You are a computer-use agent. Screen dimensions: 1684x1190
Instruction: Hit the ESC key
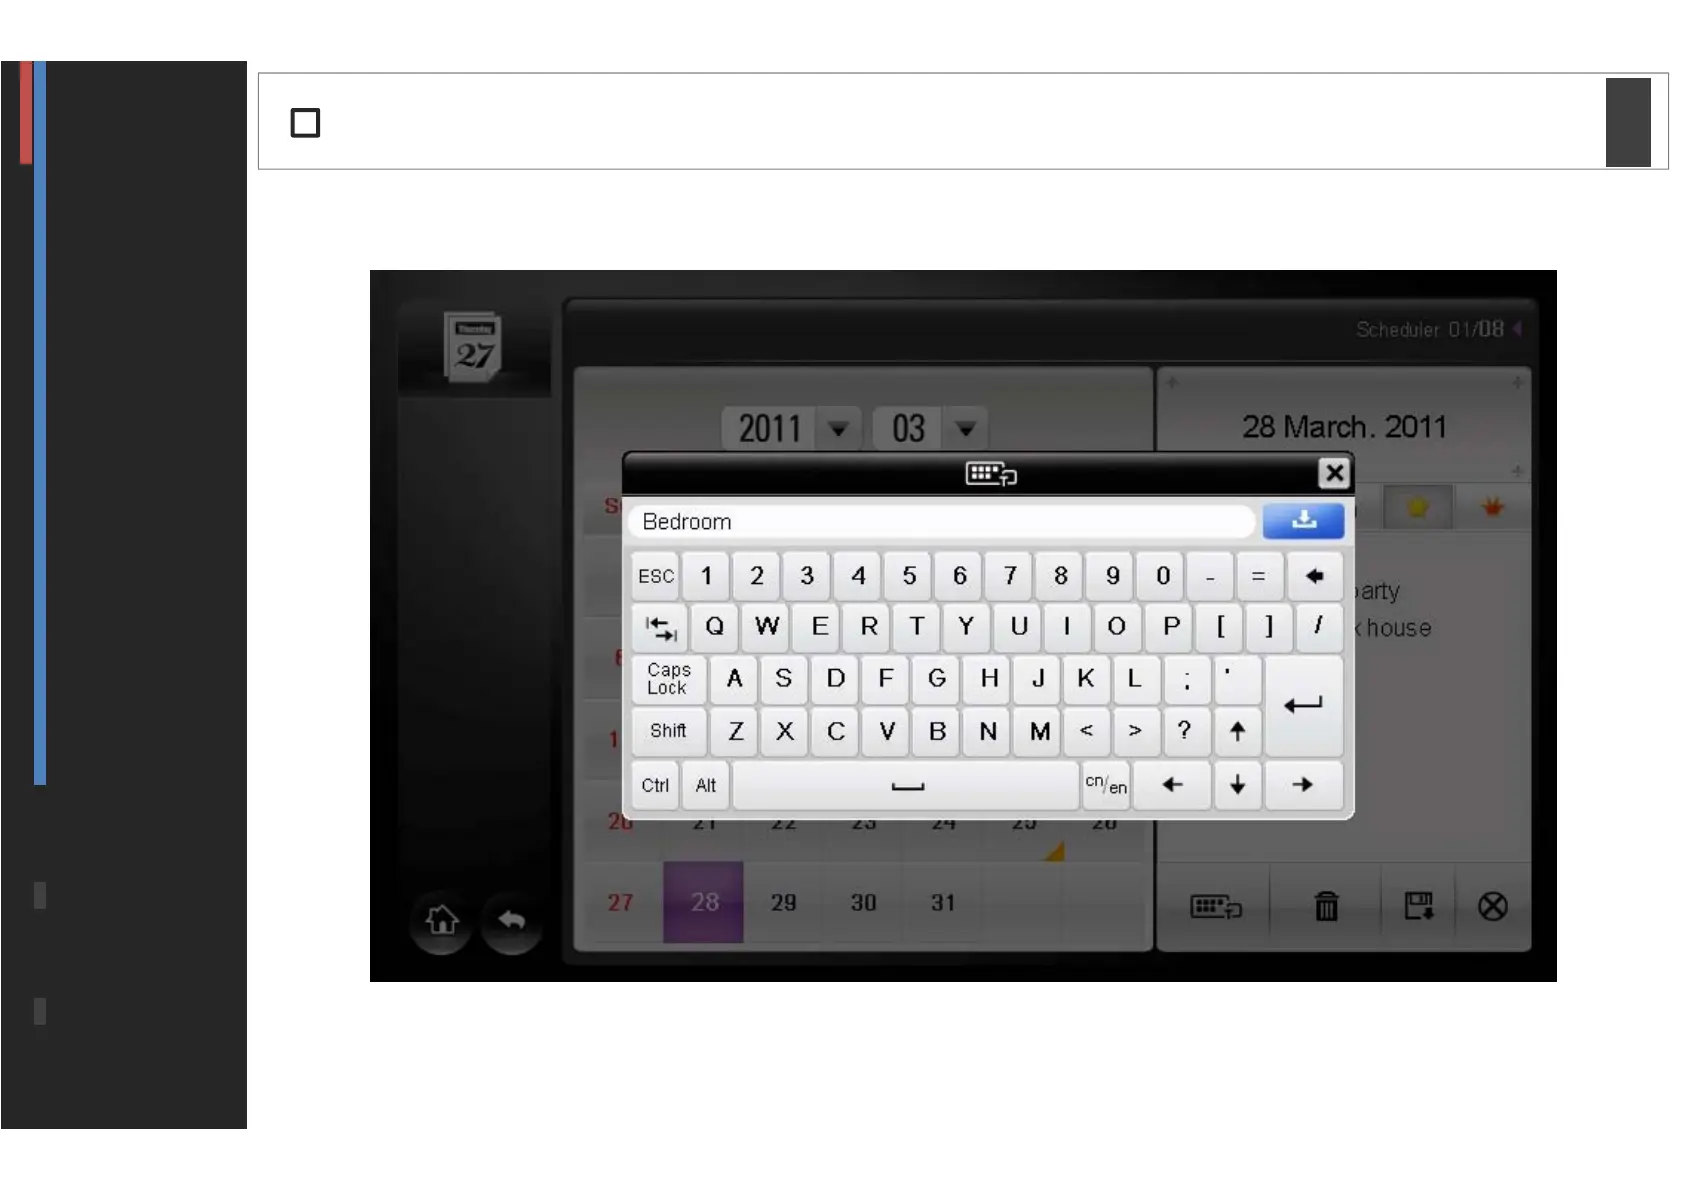tap(656, 576)
